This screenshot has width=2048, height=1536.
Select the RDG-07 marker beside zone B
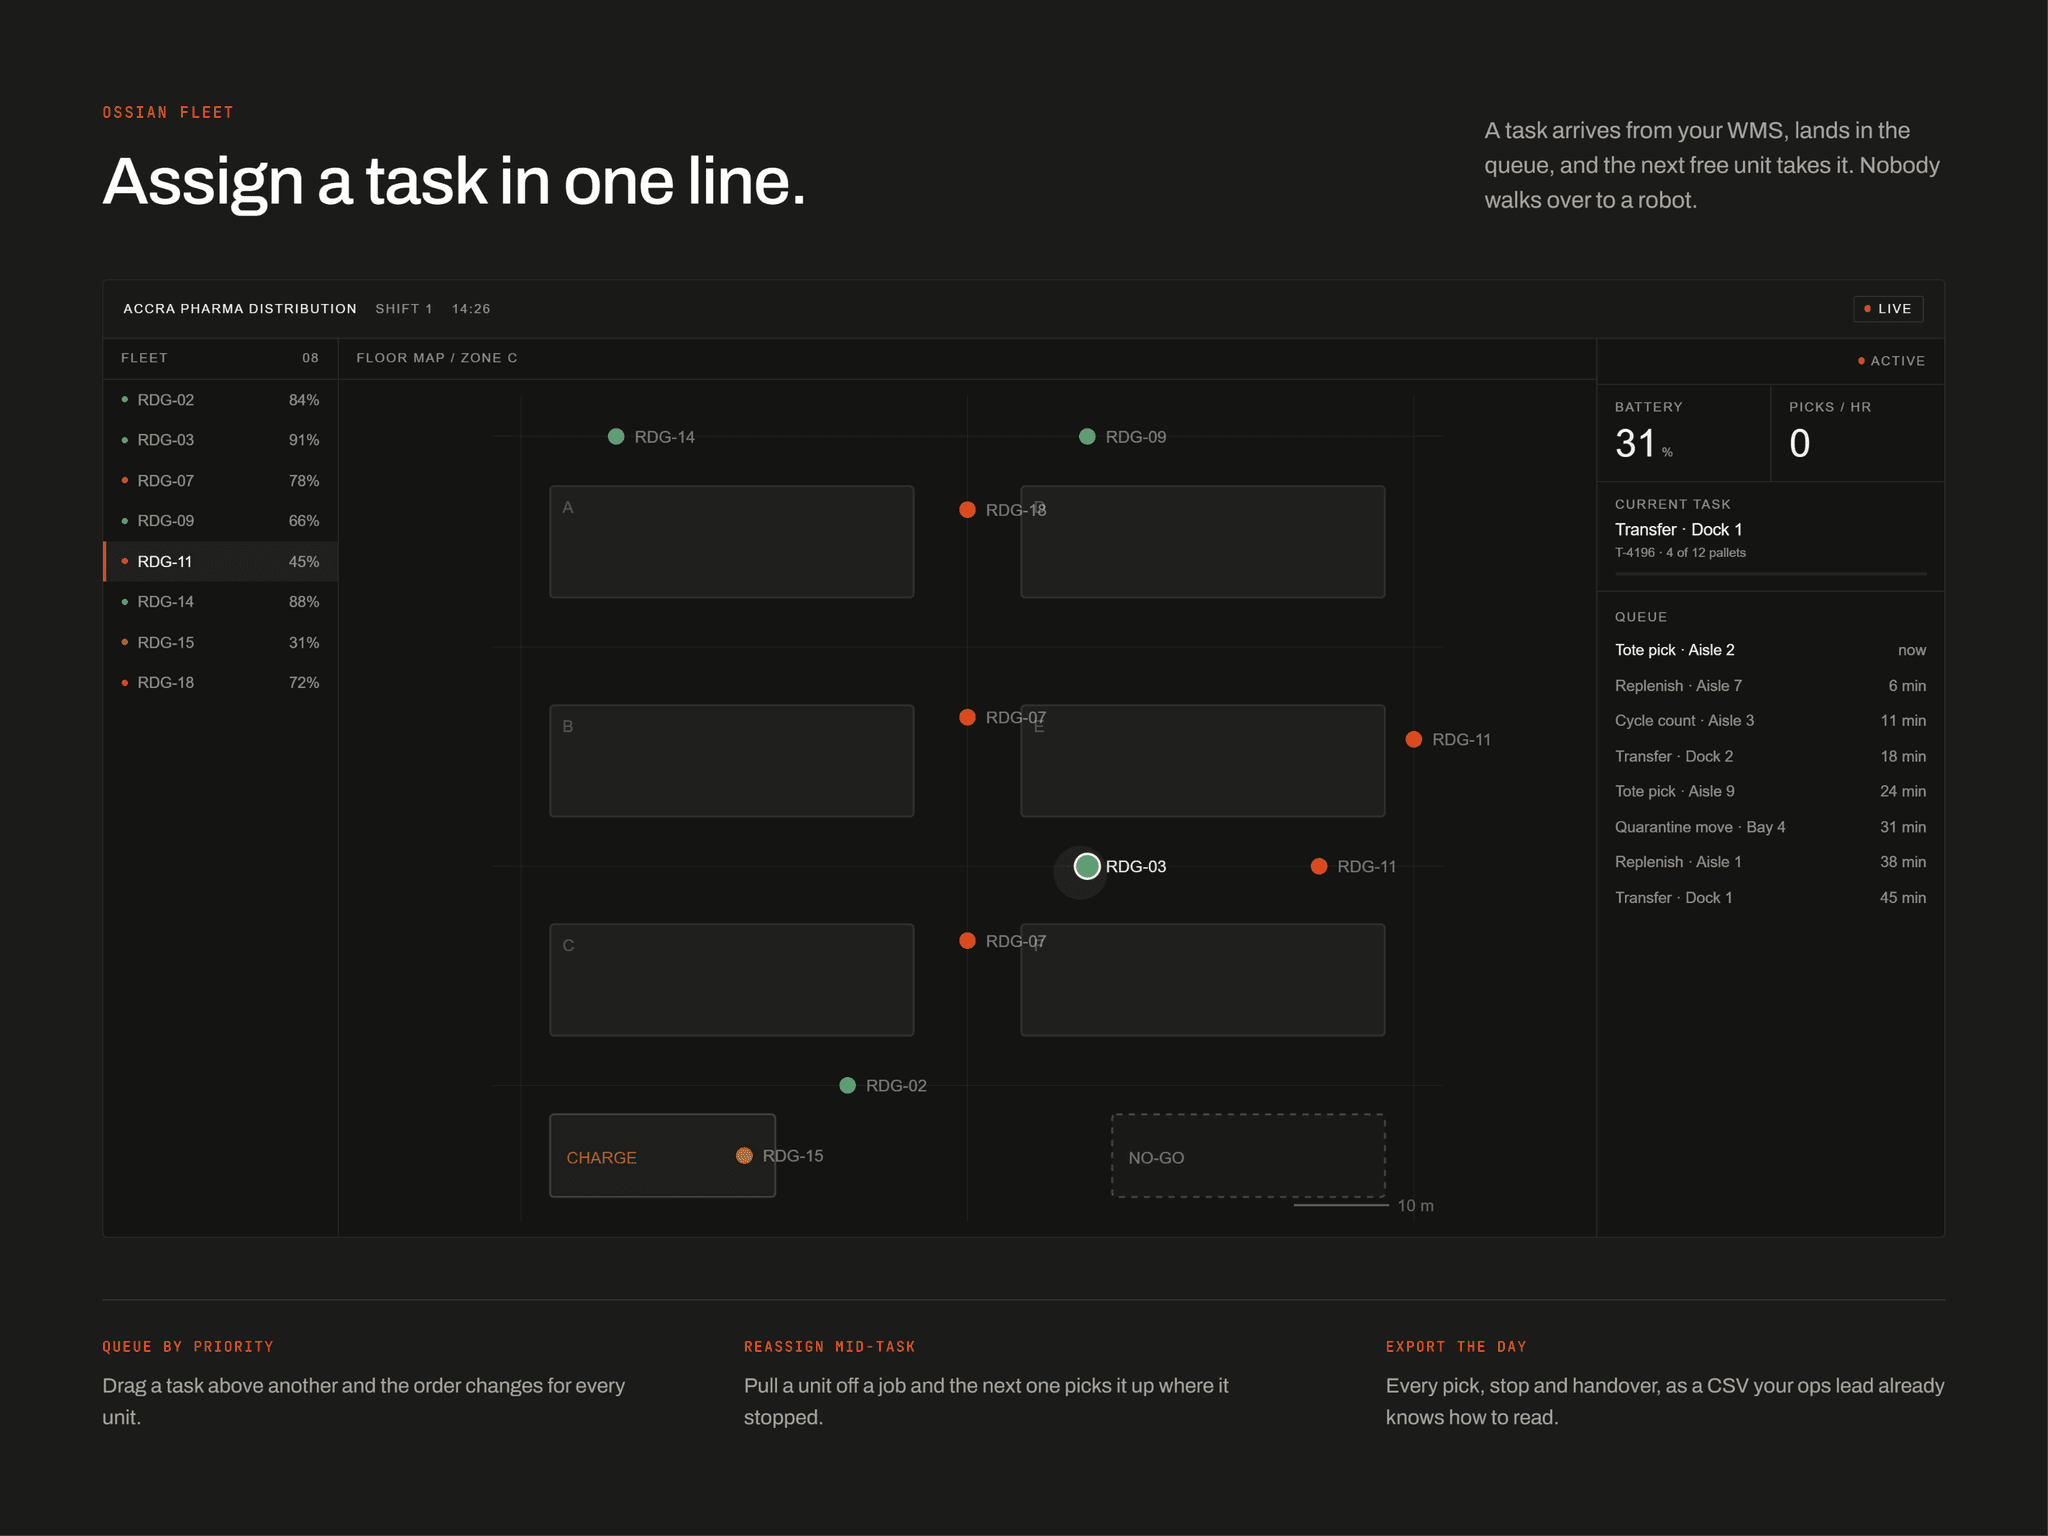[x=967, y=717]
